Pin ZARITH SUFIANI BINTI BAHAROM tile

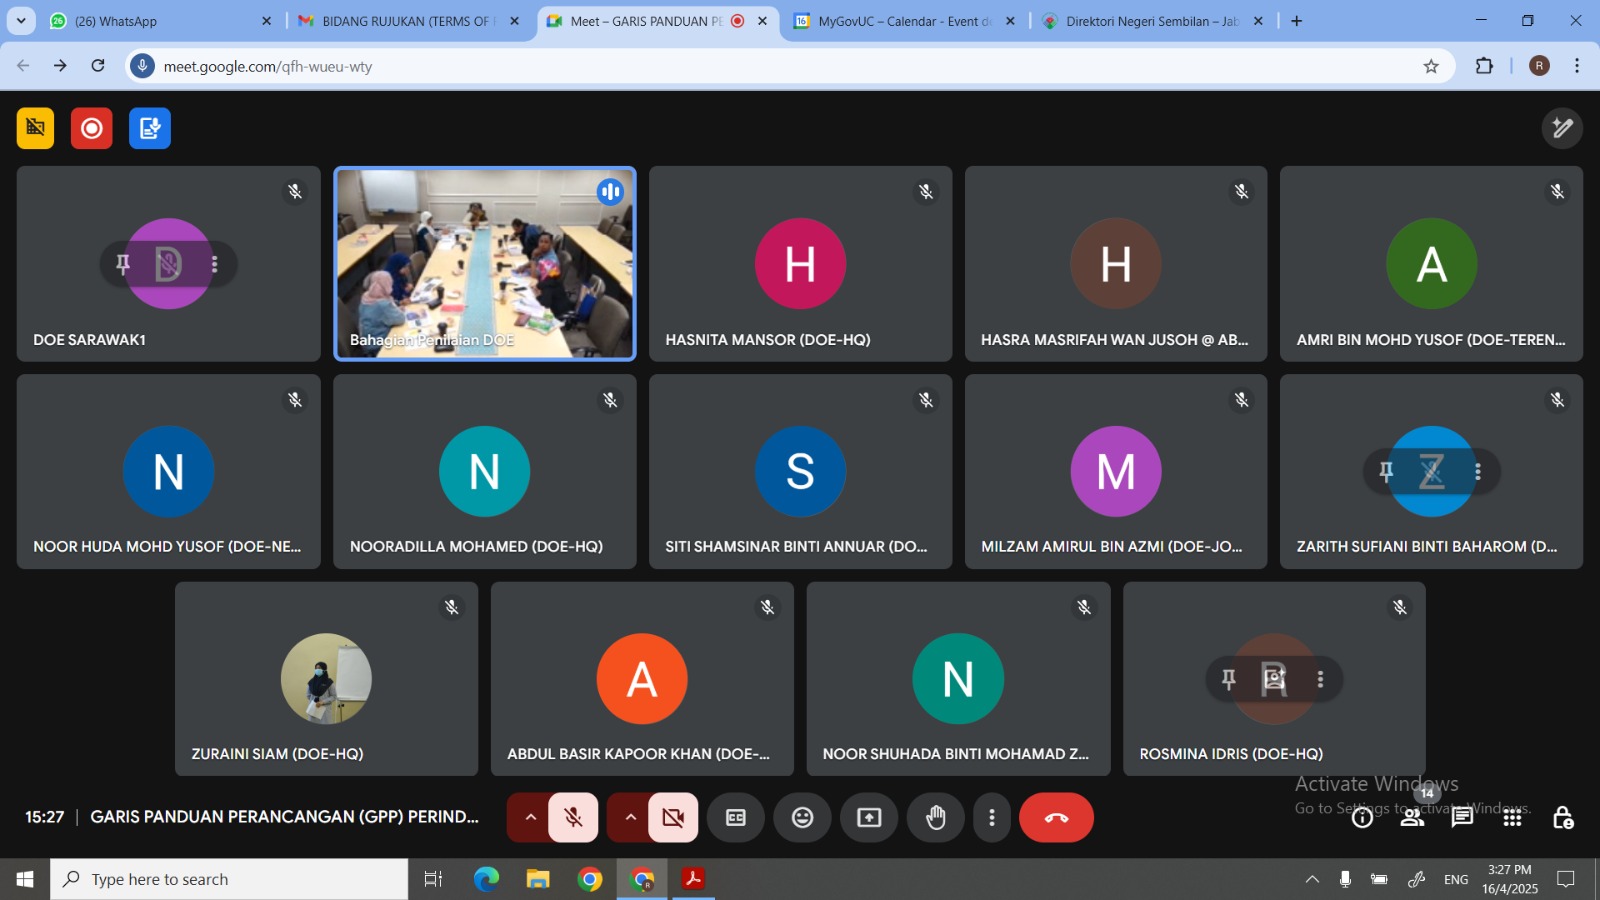coord(1386,471)
